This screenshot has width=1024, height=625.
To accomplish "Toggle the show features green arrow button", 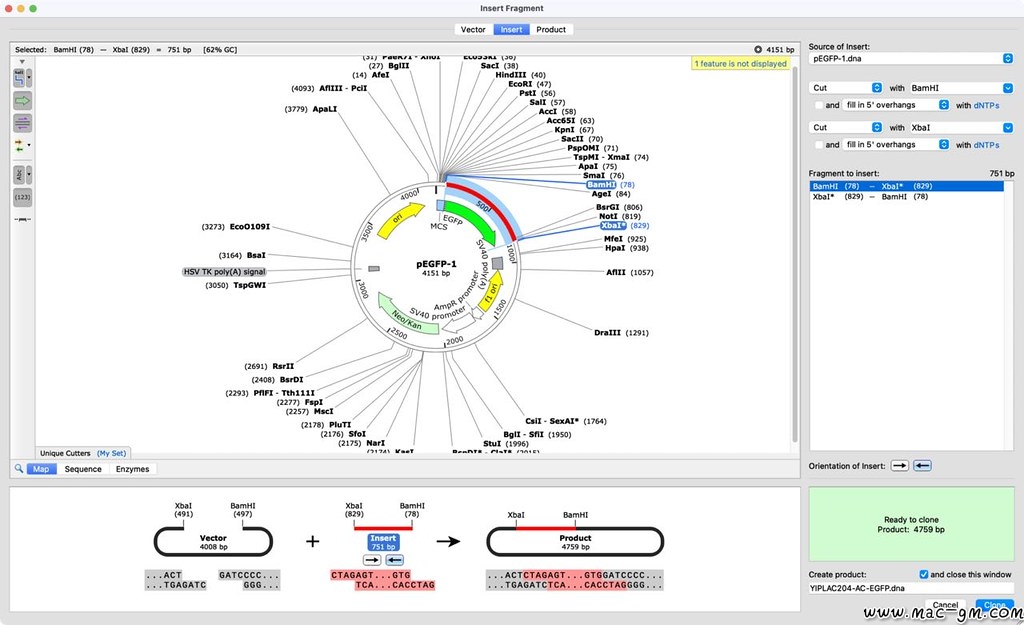I will tap(22, 101).
